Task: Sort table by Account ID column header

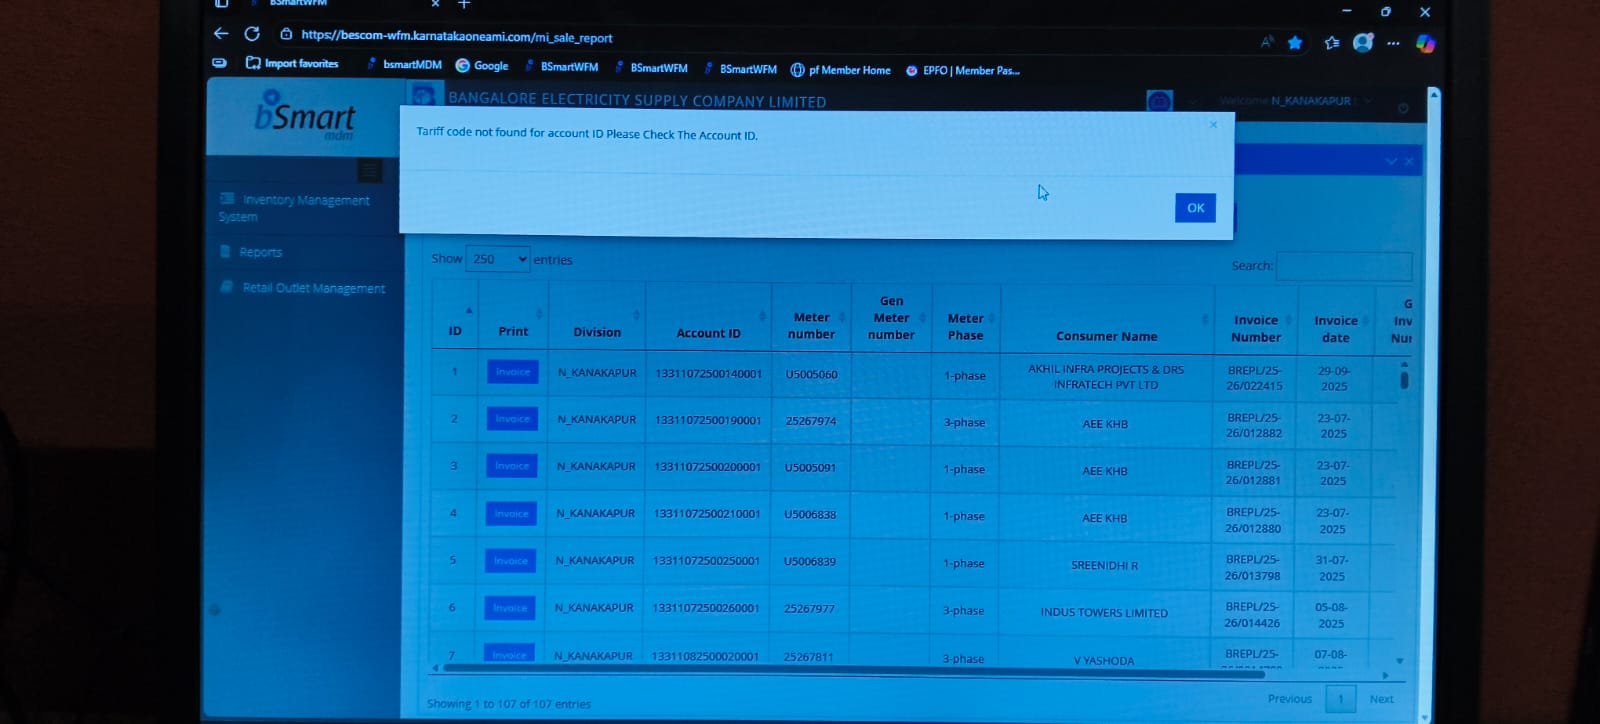Action: pos(708,318)
